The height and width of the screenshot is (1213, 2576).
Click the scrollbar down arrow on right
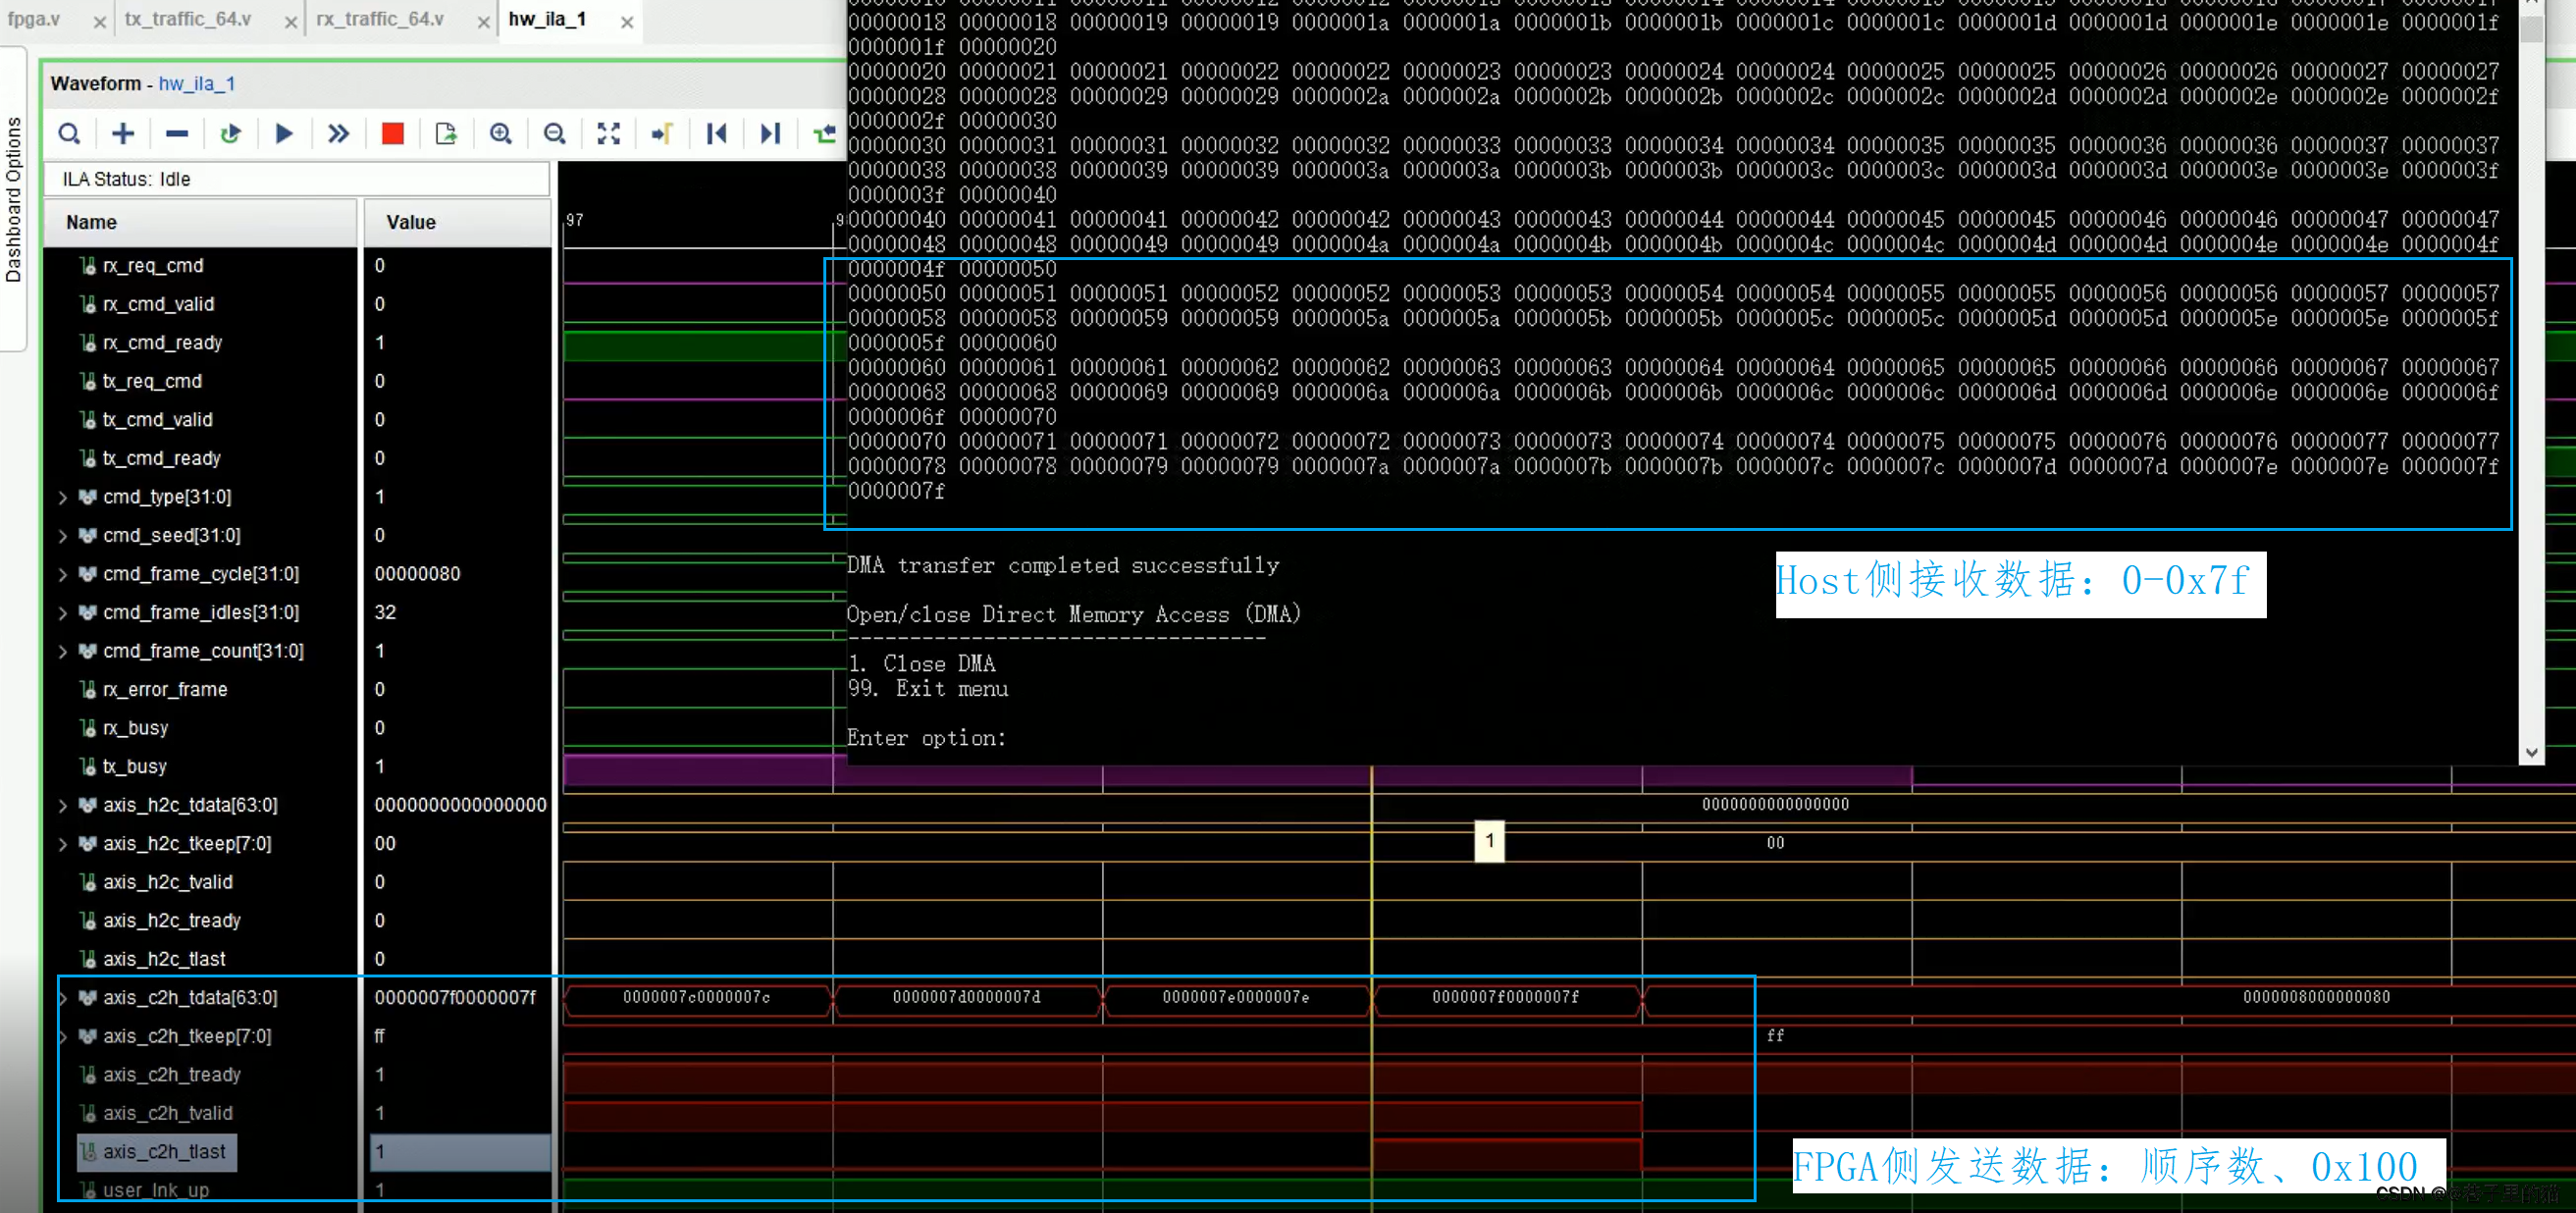(2533, 753)
